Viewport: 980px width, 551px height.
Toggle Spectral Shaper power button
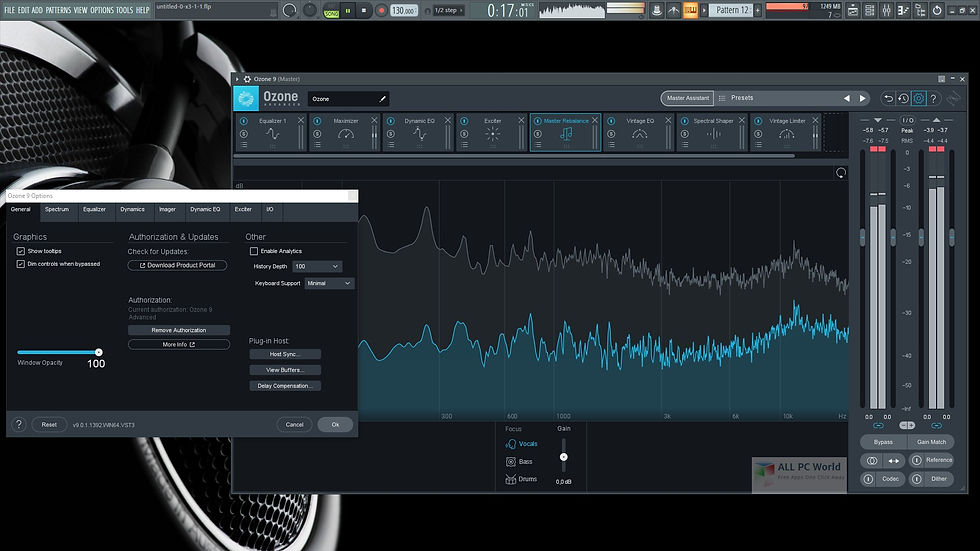click(685, 121)
